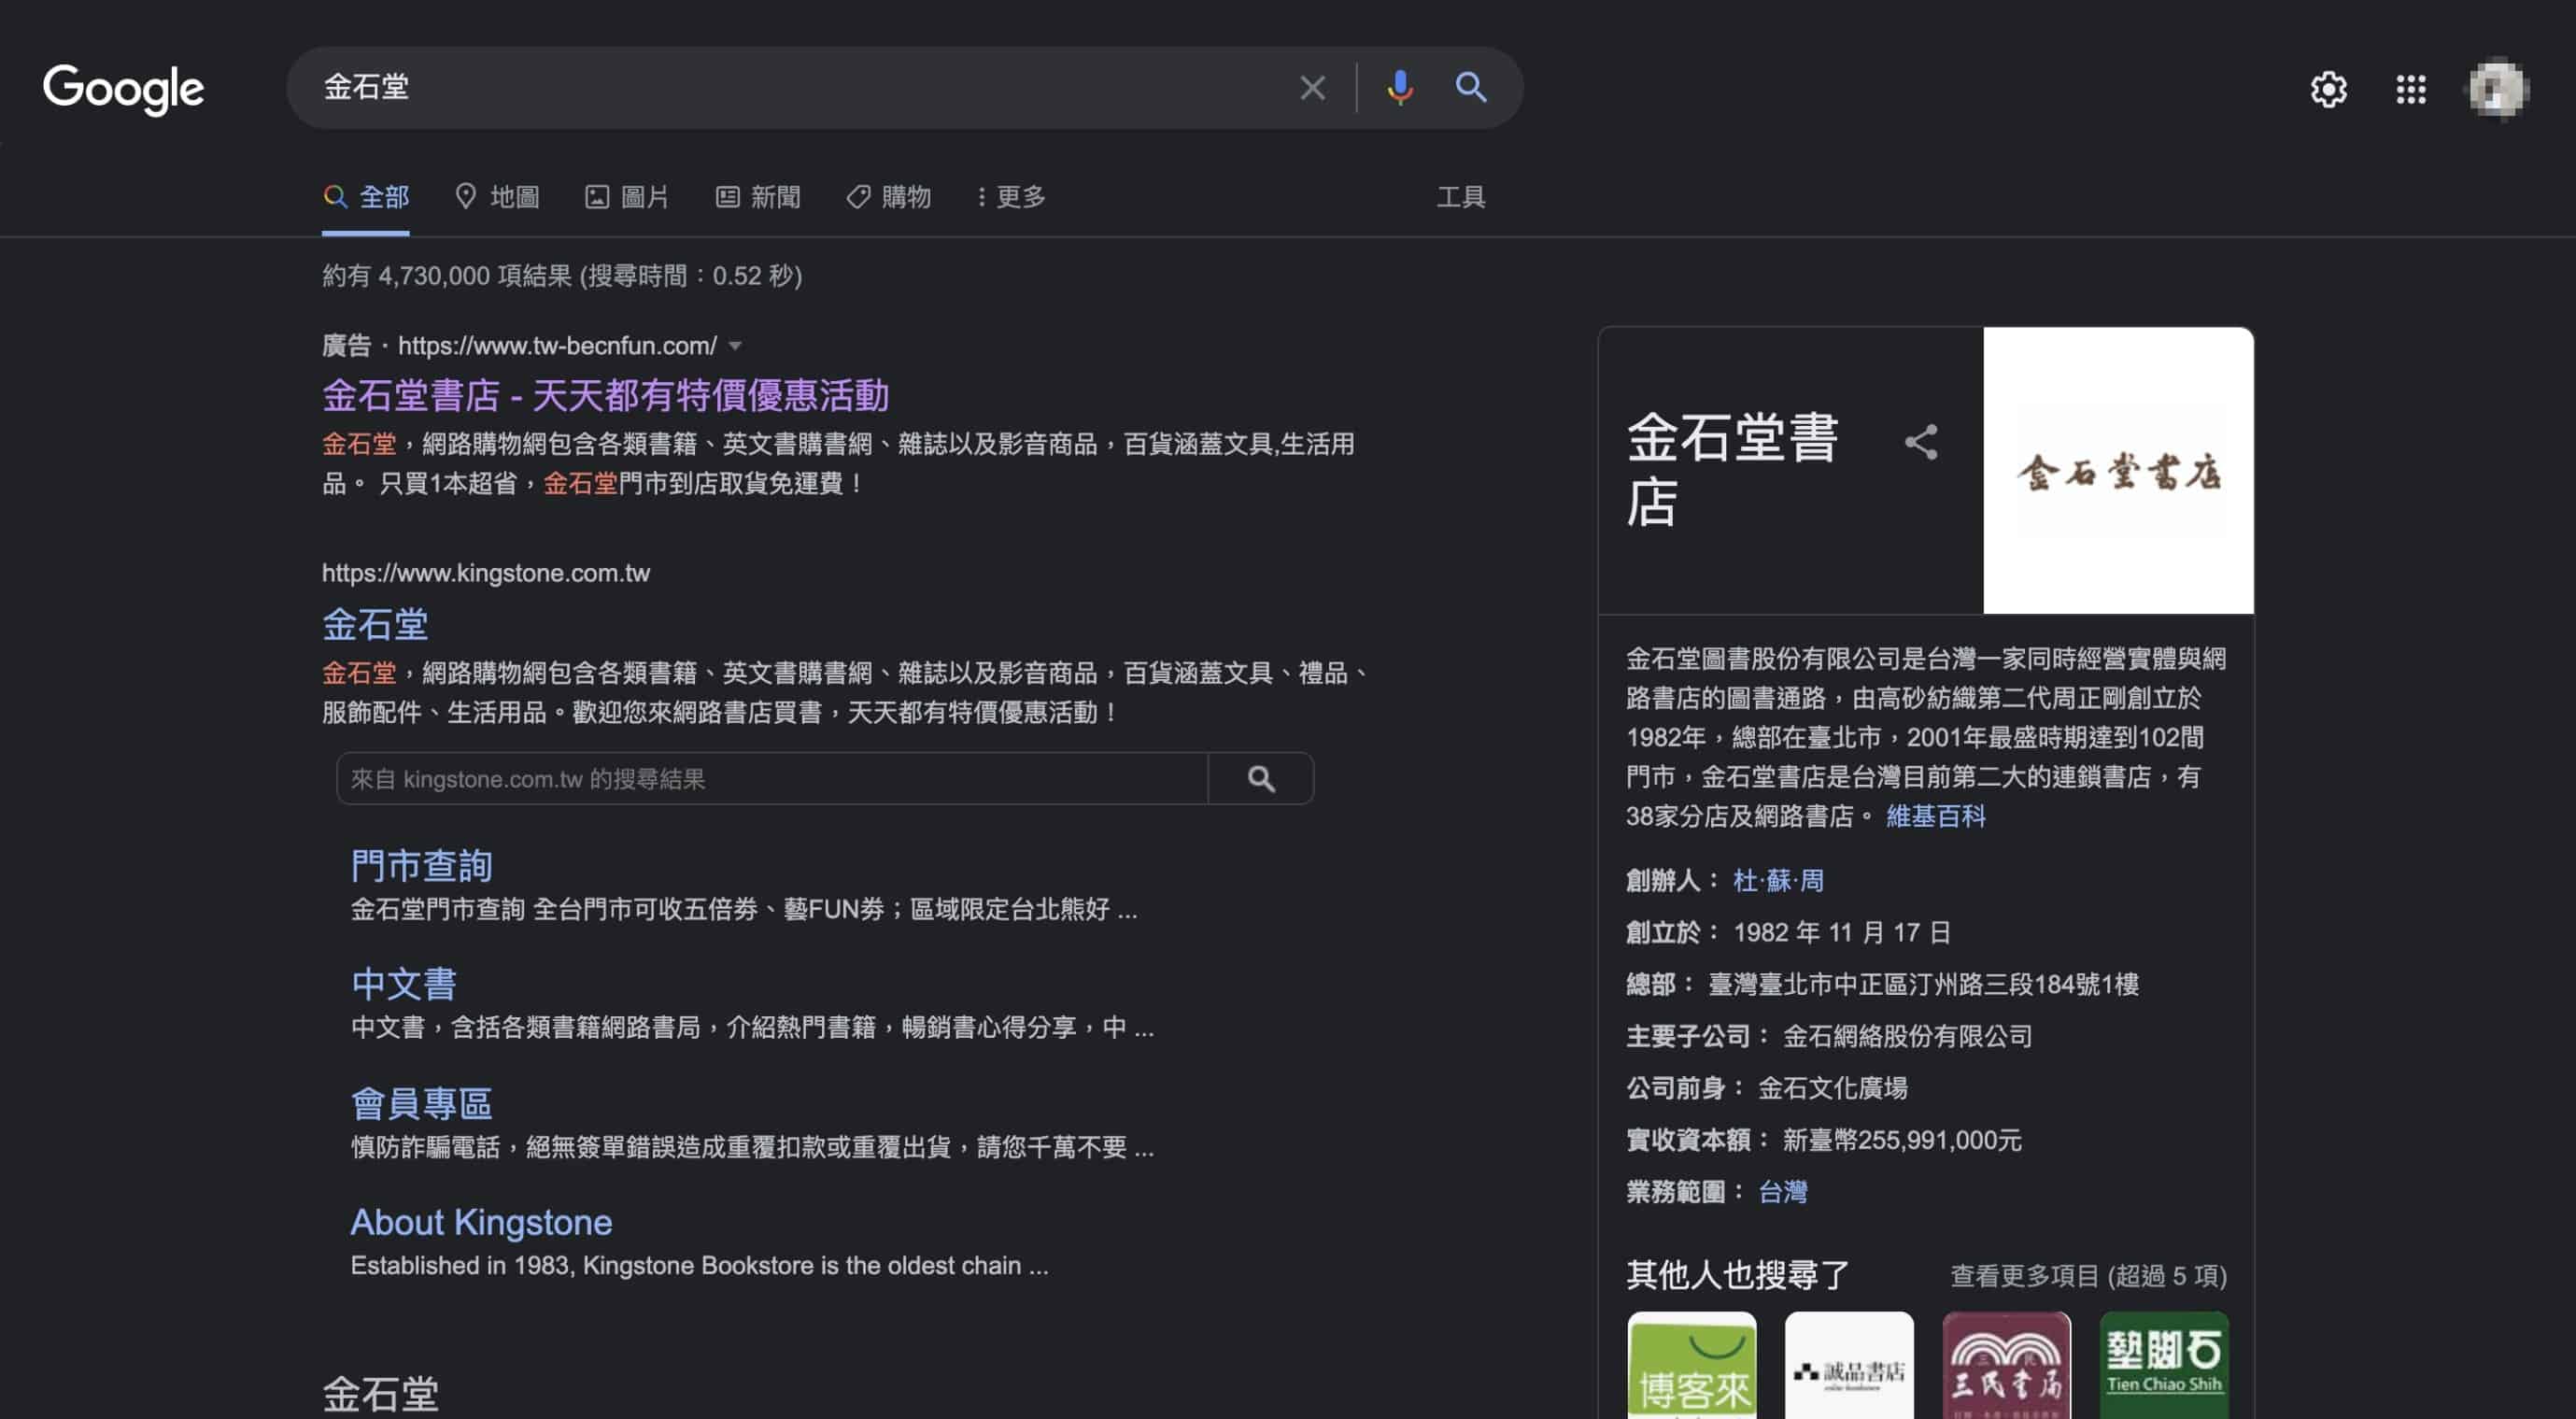The width and height of the screenshot is (2576, 1419).
Task: Clear the search box with X icon
Action: coord(1312,88)
